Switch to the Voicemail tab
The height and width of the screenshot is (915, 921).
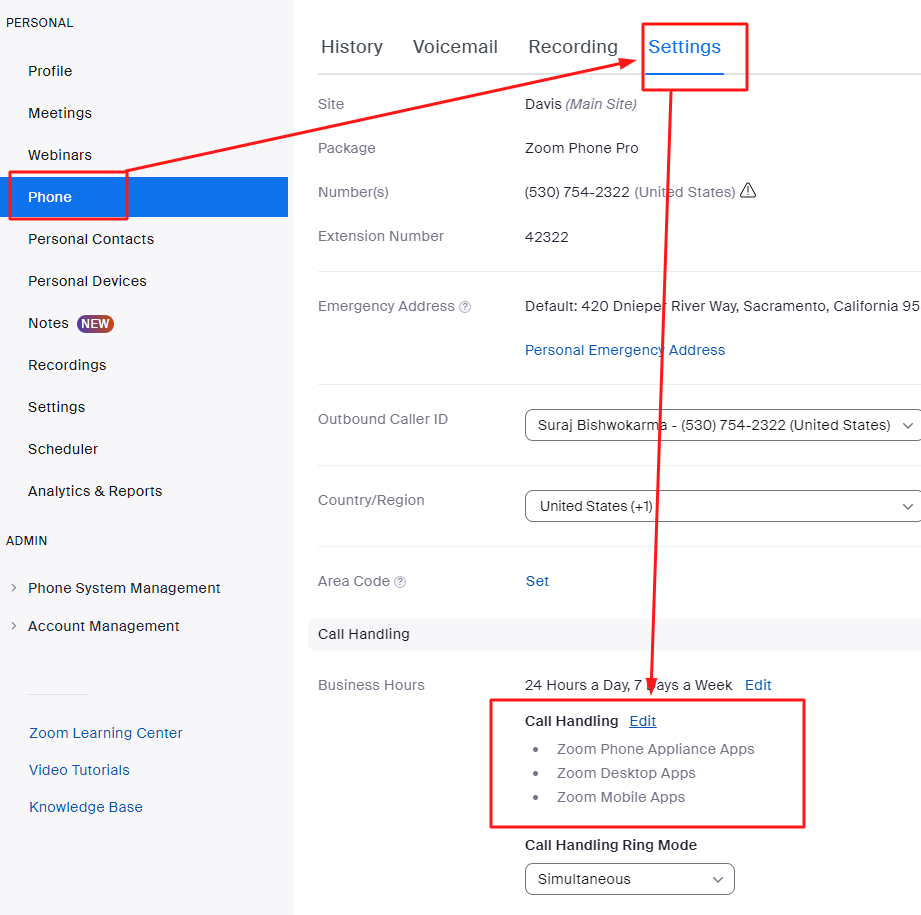[455, 46]
